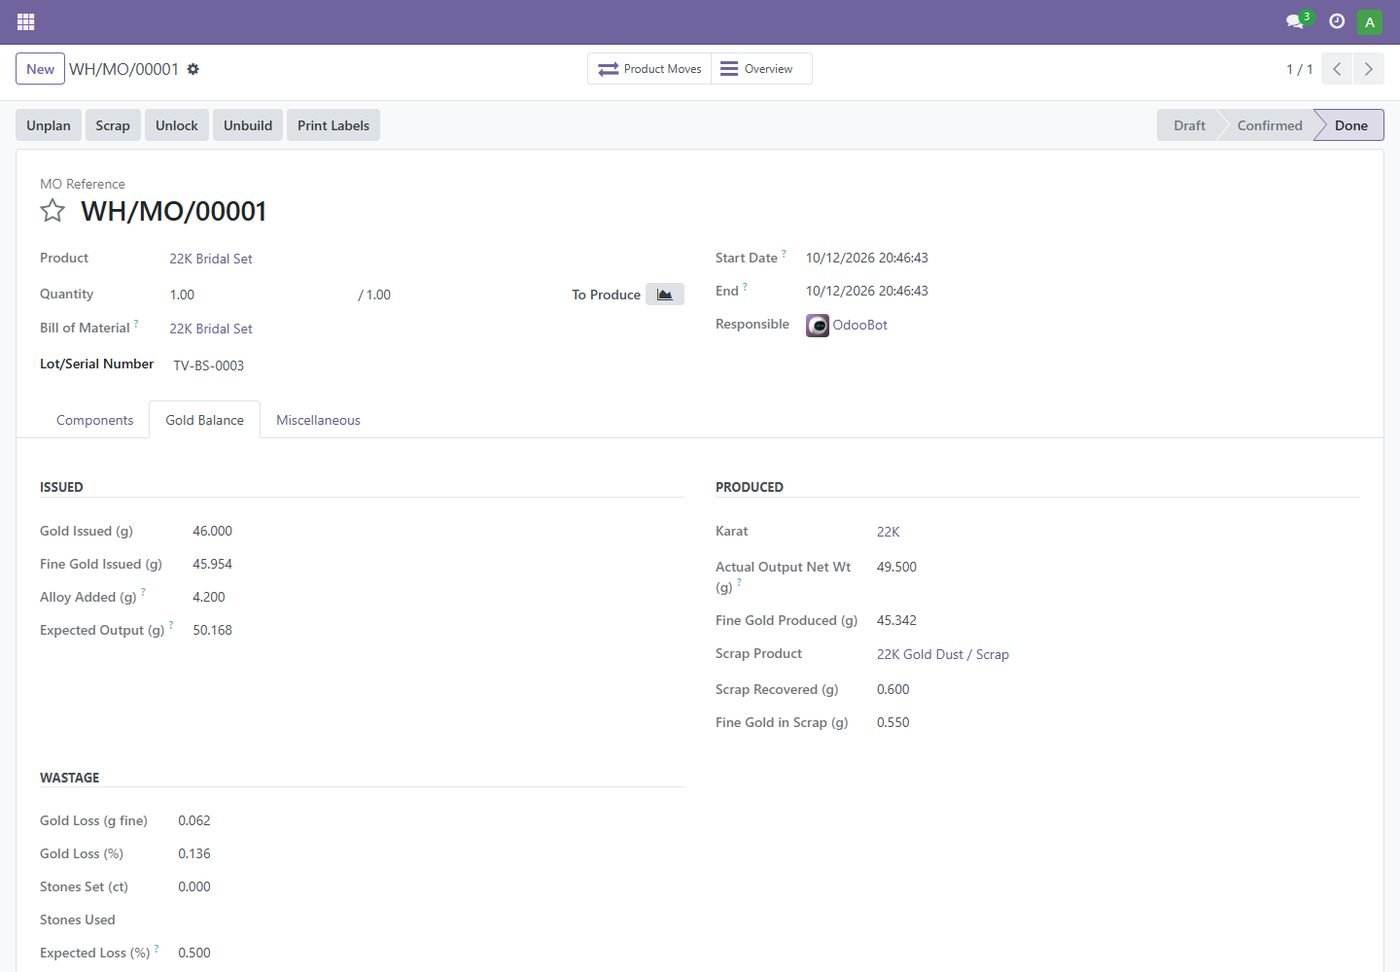Show help tooltip for Expected Output

[171, 626]
